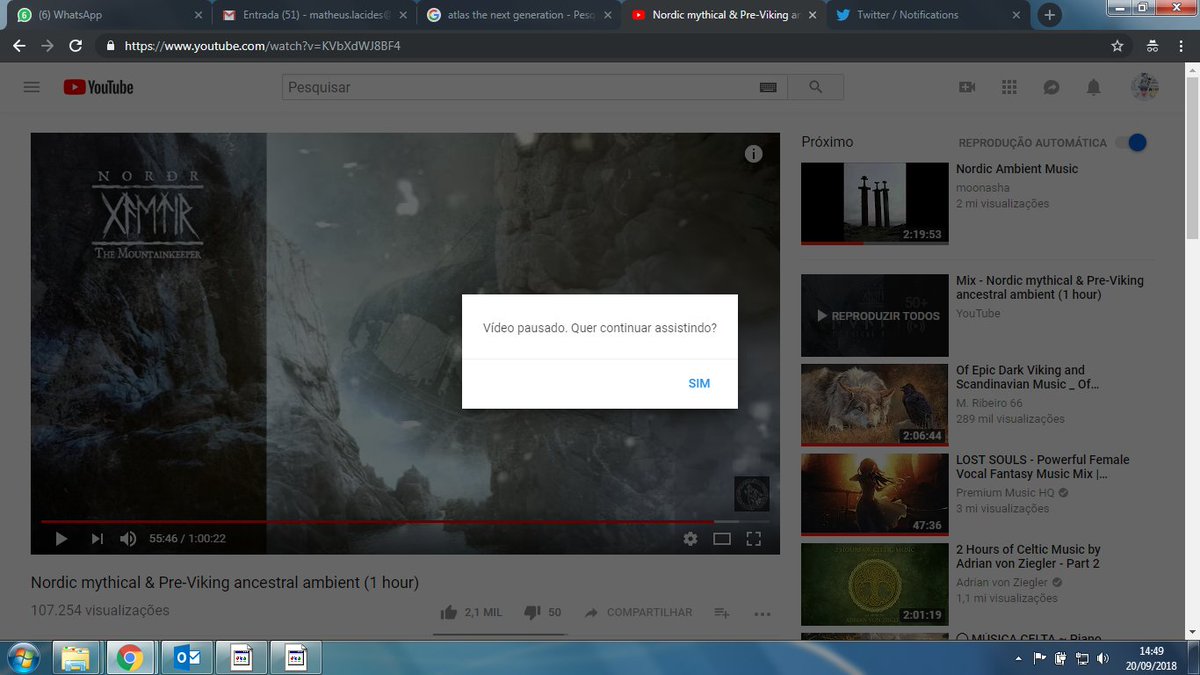Go forward in browser history
Screen dimensions: 1200x675
47,46
